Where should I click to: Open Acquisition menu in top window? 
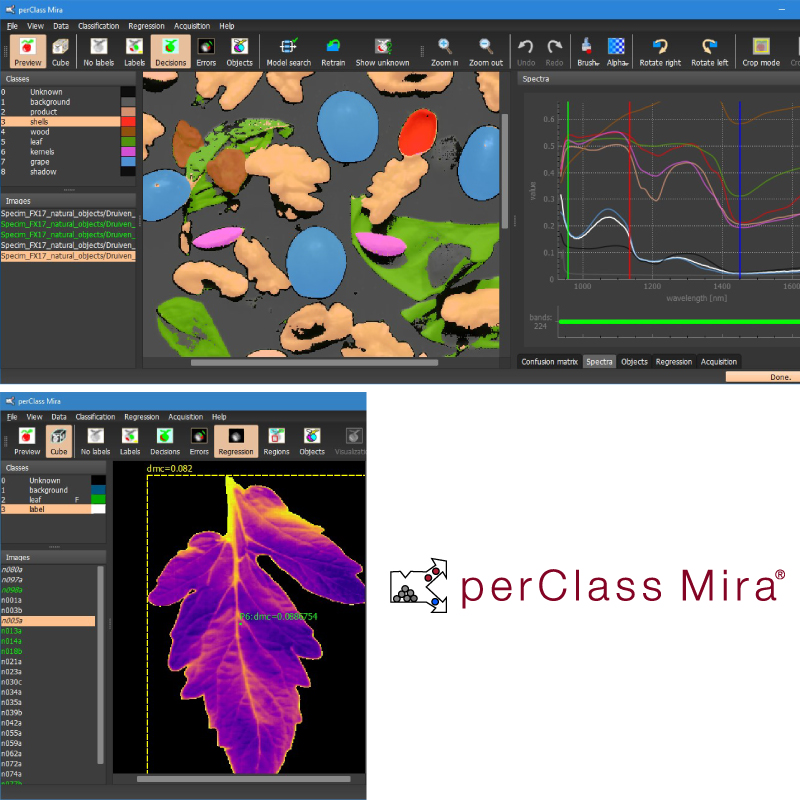pos(192,26)
